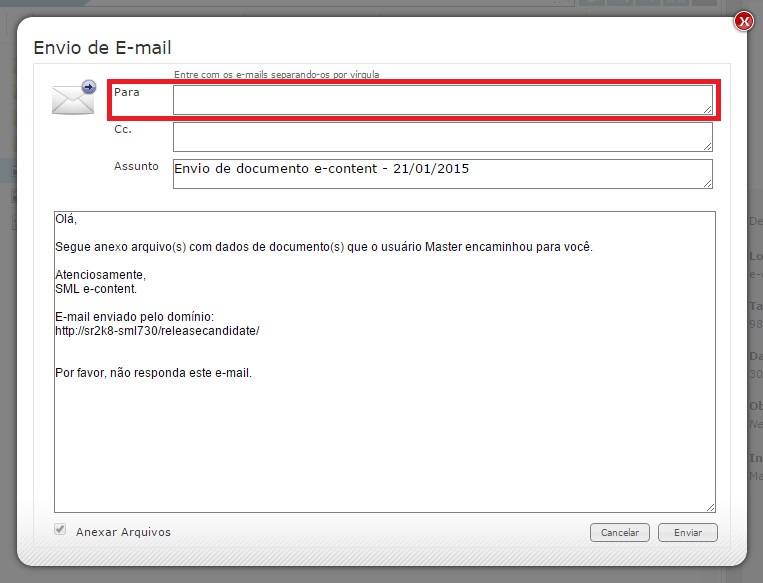Toggle the Anexar Arquivos checkbox
Screen dimensions: 763x583
[60, 530]
